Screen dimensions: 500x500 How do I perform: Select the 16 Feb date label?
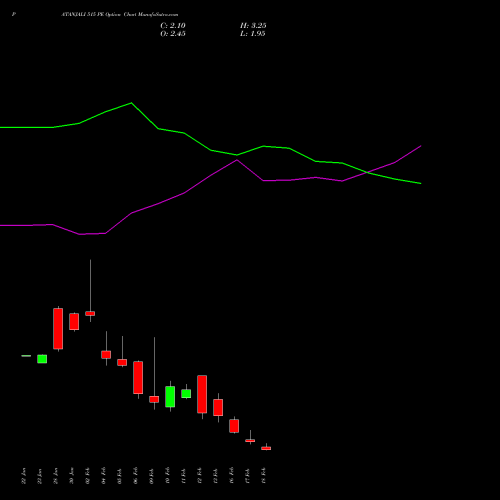[x=232, y=476]
